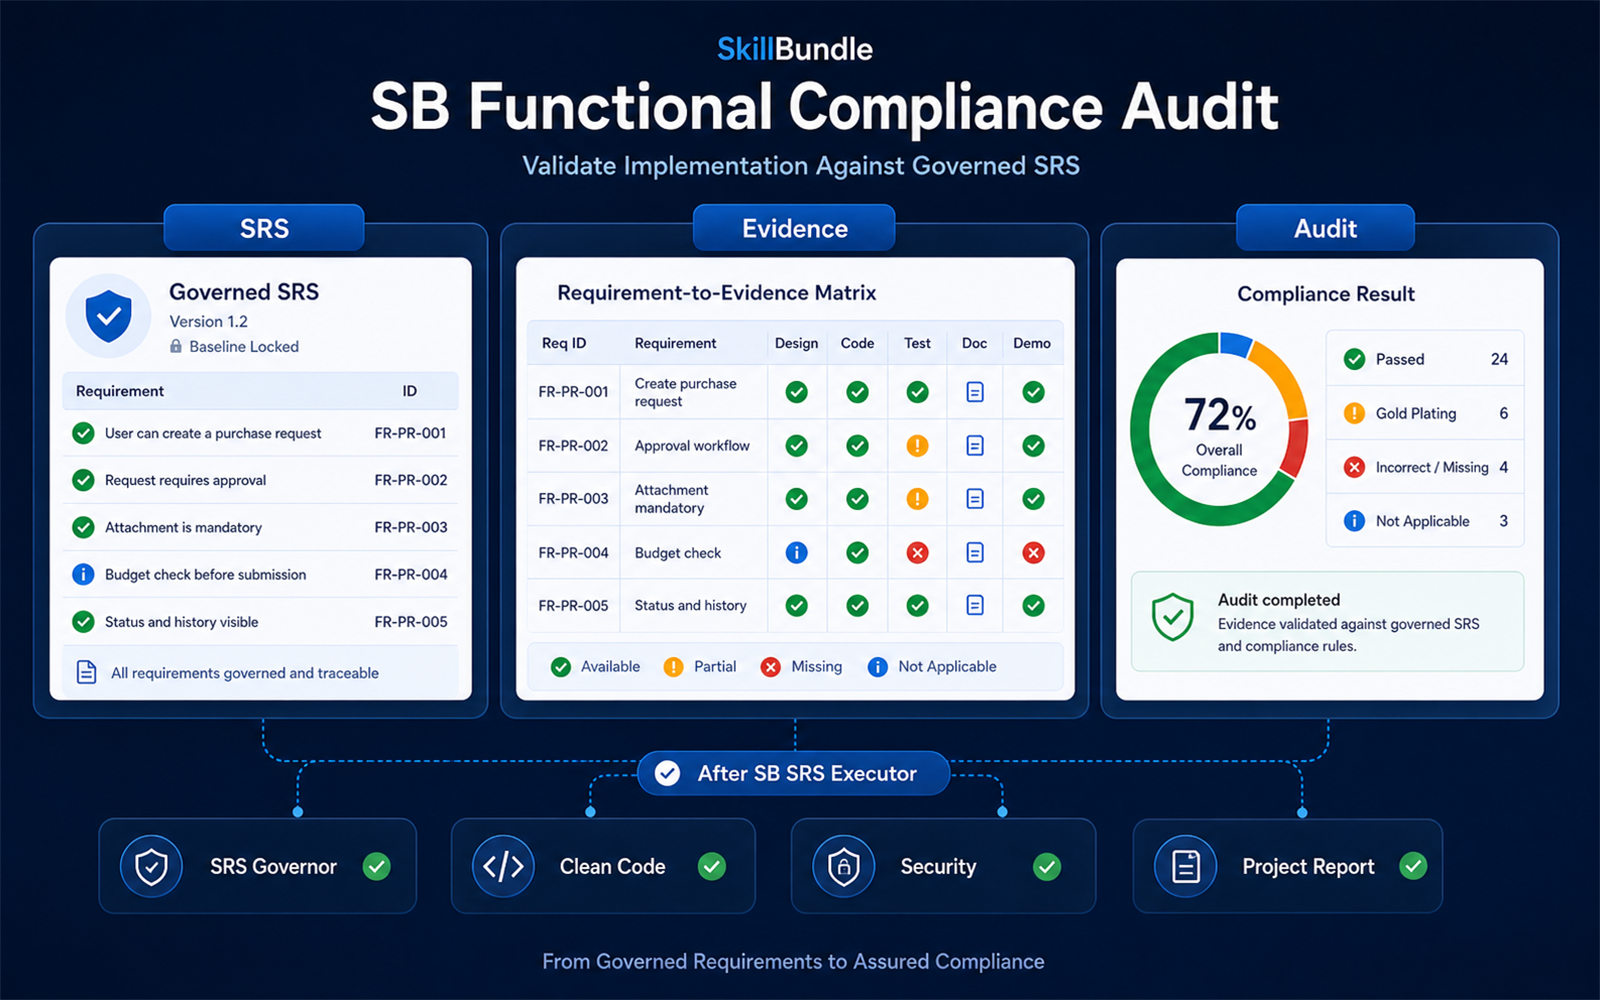
Task: Click the Baseline Locked padlock icon
Action: (176, 346)
